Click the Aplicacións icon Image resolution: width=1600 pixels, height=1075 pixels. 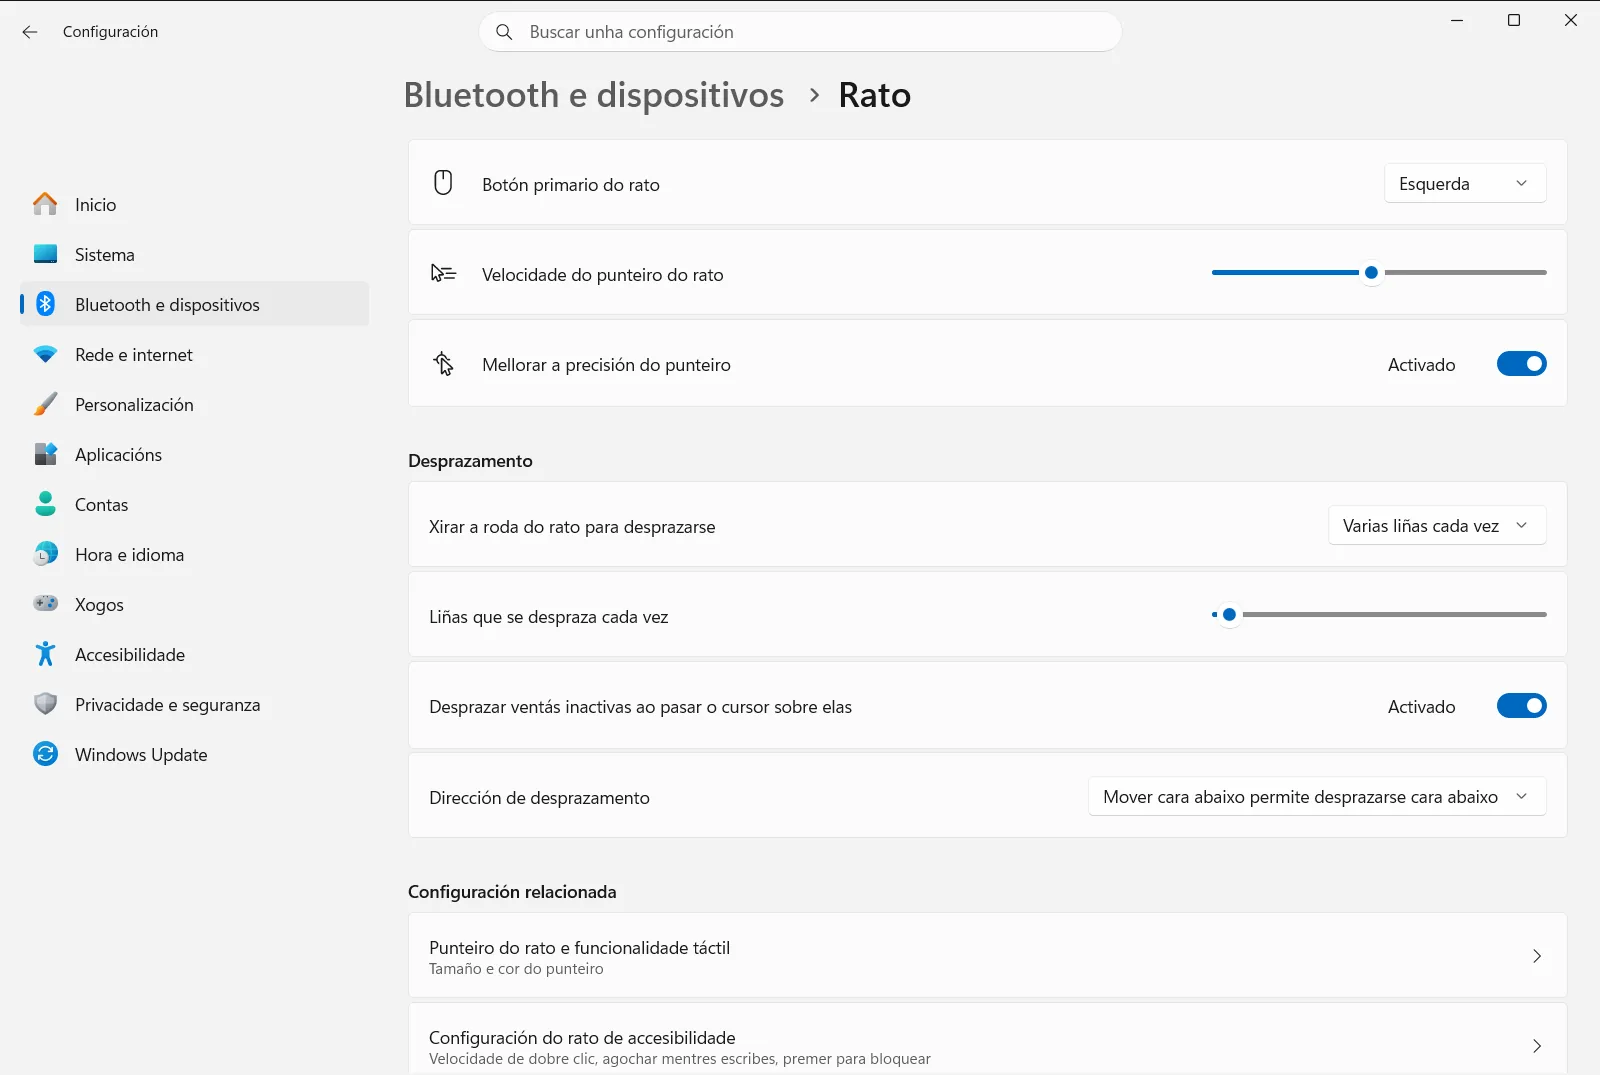click(x=45, y=454)
